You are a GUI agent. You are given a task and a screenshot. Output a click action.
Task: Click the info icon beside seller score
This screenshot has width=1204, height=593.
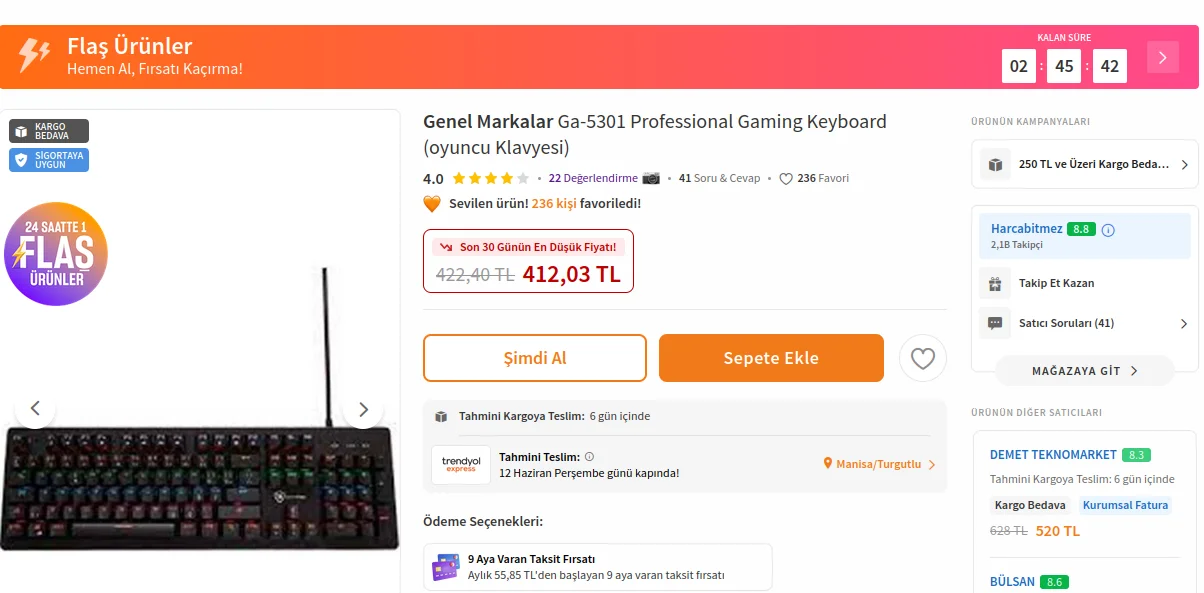click(x=1108, y=230)
